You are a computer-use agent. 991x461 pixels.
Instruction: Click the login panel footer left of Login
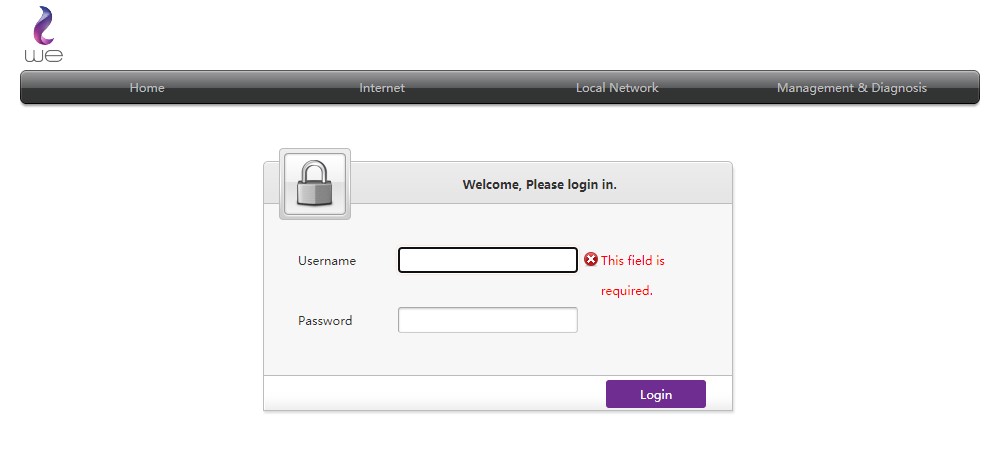point(430,394)
